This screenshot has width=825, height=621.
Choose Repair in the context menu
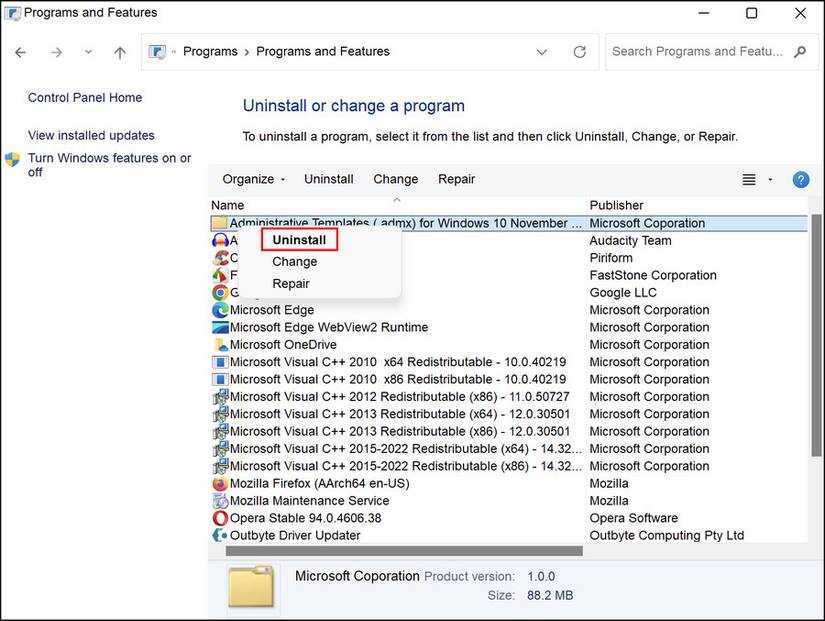pyautogui.click(x=291, y=283)
